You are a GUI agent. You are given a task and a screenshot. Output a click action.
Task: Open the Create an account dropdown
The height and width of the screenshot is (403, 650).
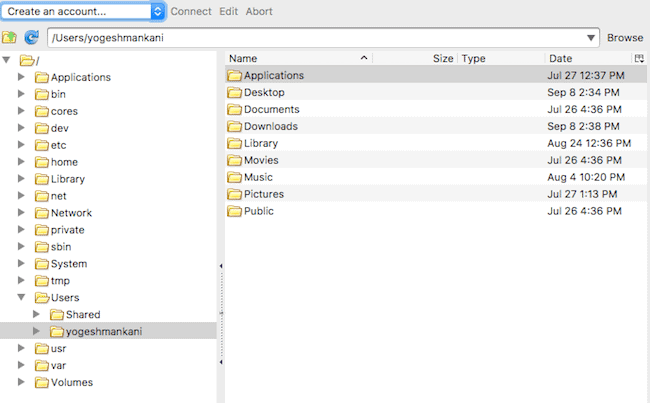click(x=83, y=11)
